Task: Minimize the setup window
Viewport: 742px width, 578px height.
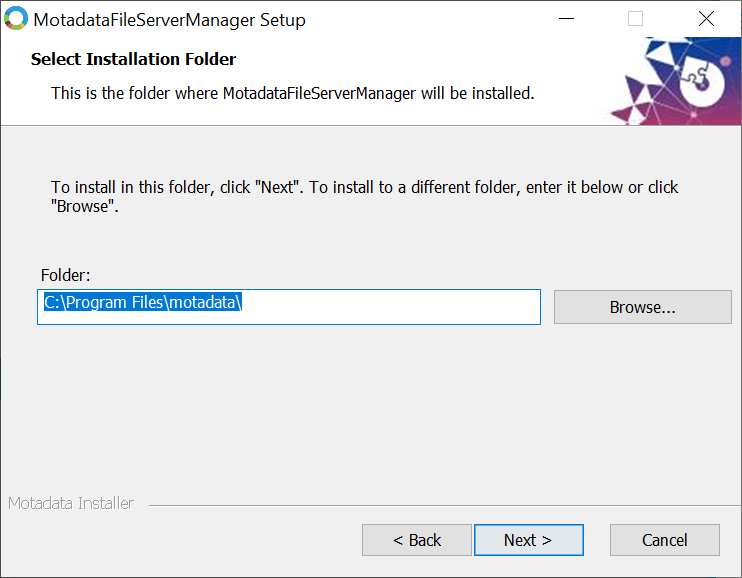Action: [x=565, y=19]
